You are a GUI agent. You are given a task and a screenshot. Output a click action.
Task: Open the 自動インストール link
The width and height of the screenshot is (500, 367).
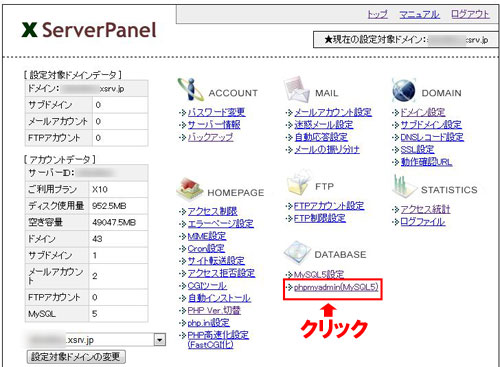click(x=219, y=298)
